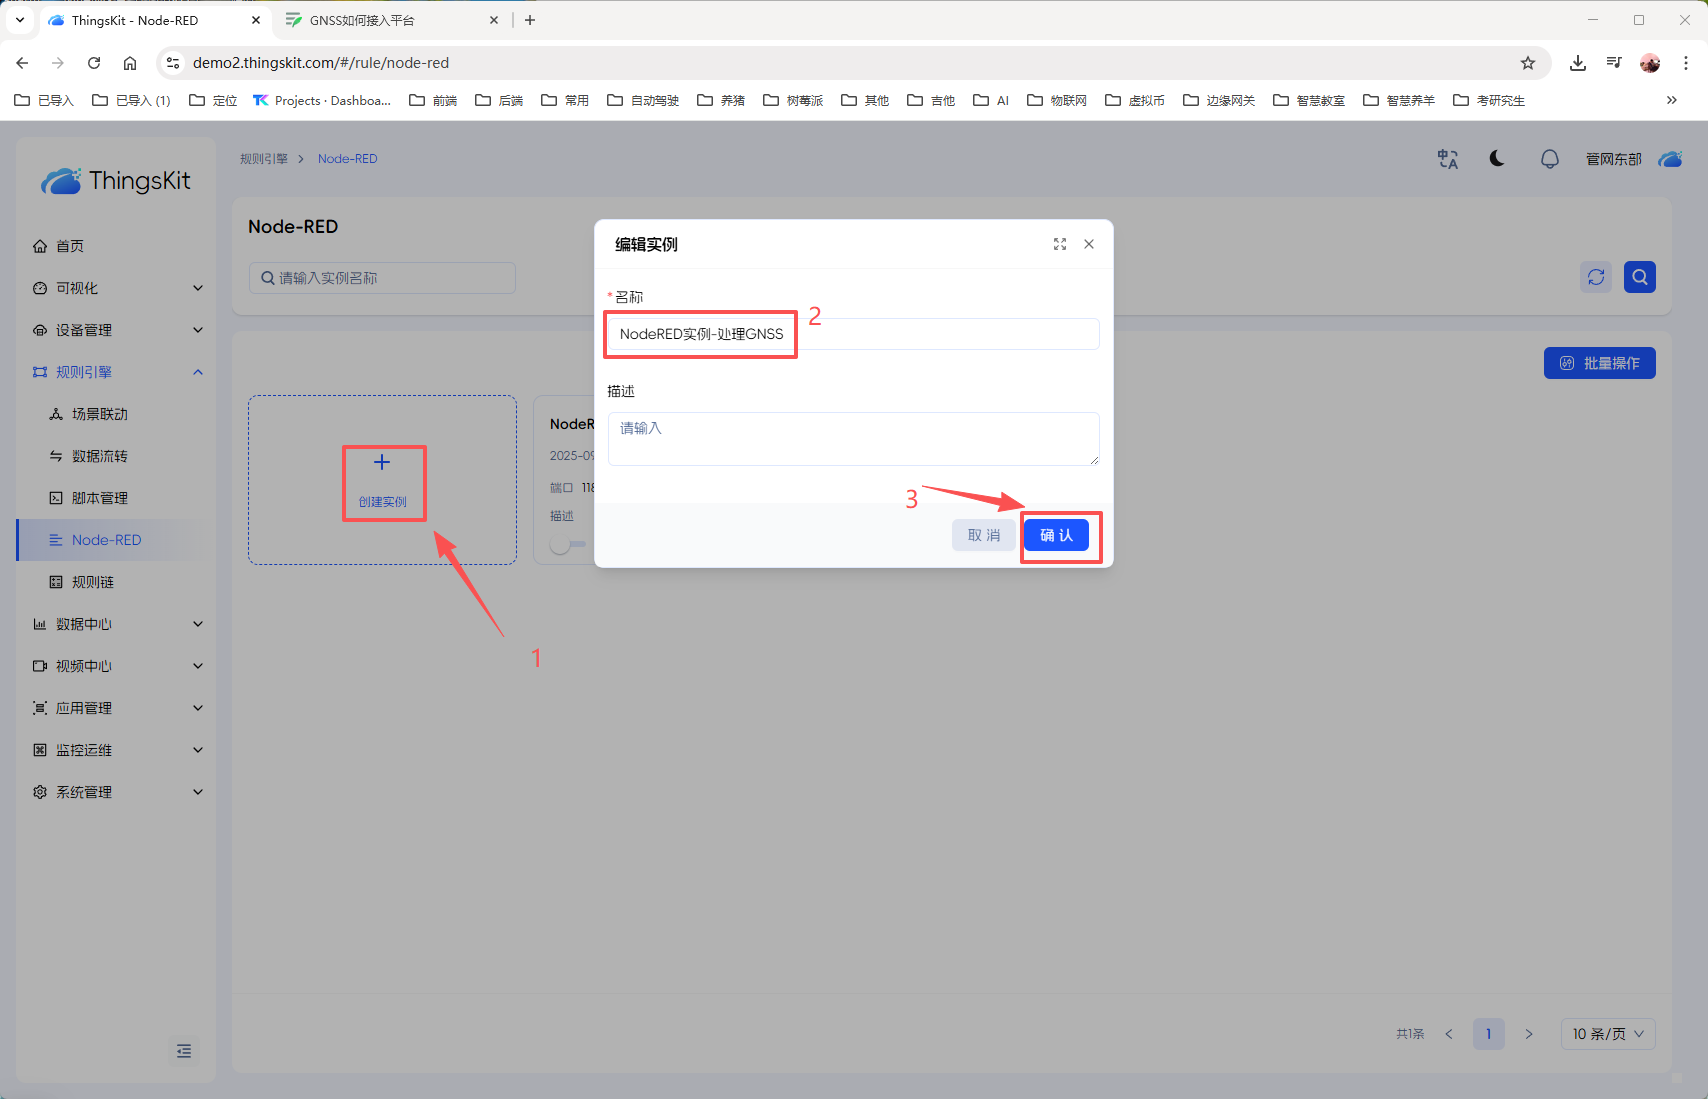
Task: Bookmark this page with star icon
Action: (1527, 63)
